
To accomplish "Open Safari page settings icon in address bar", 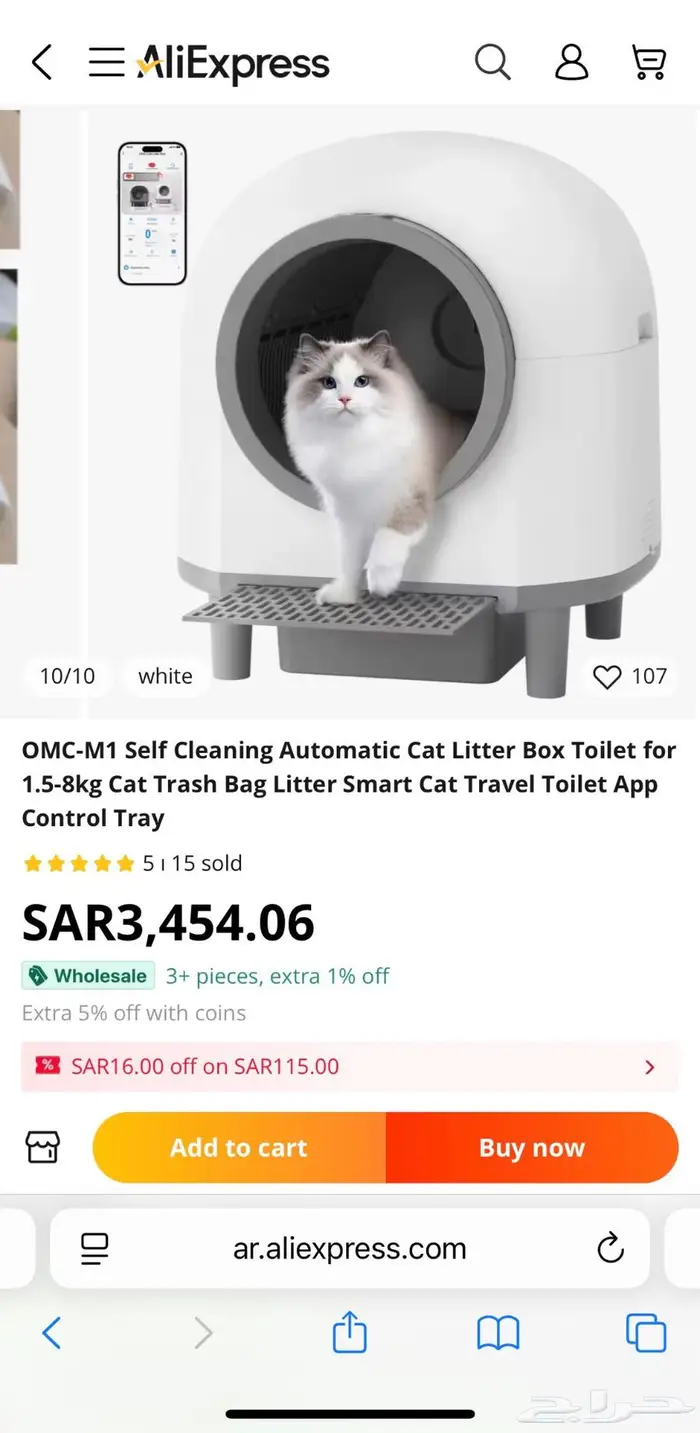I will click(x=95, y=1248).
